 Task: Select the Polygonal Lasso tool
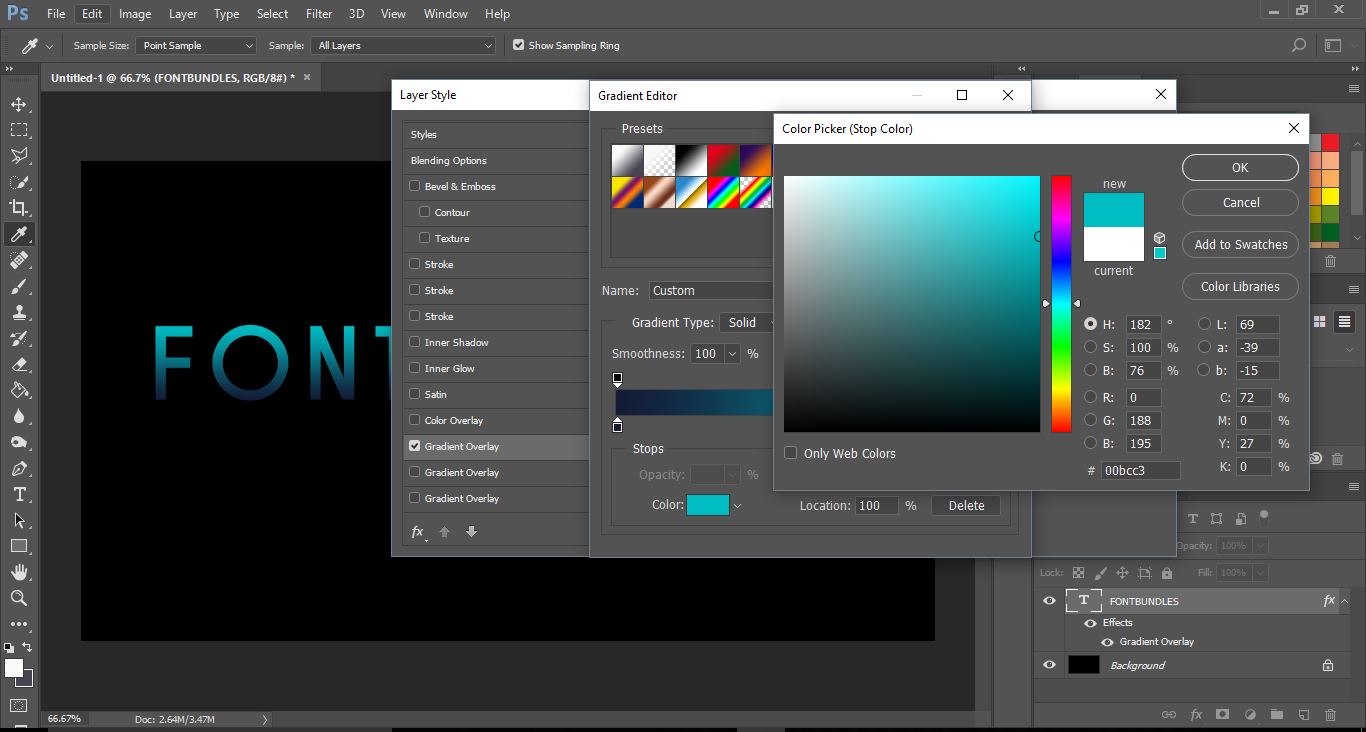pos(19,156)
